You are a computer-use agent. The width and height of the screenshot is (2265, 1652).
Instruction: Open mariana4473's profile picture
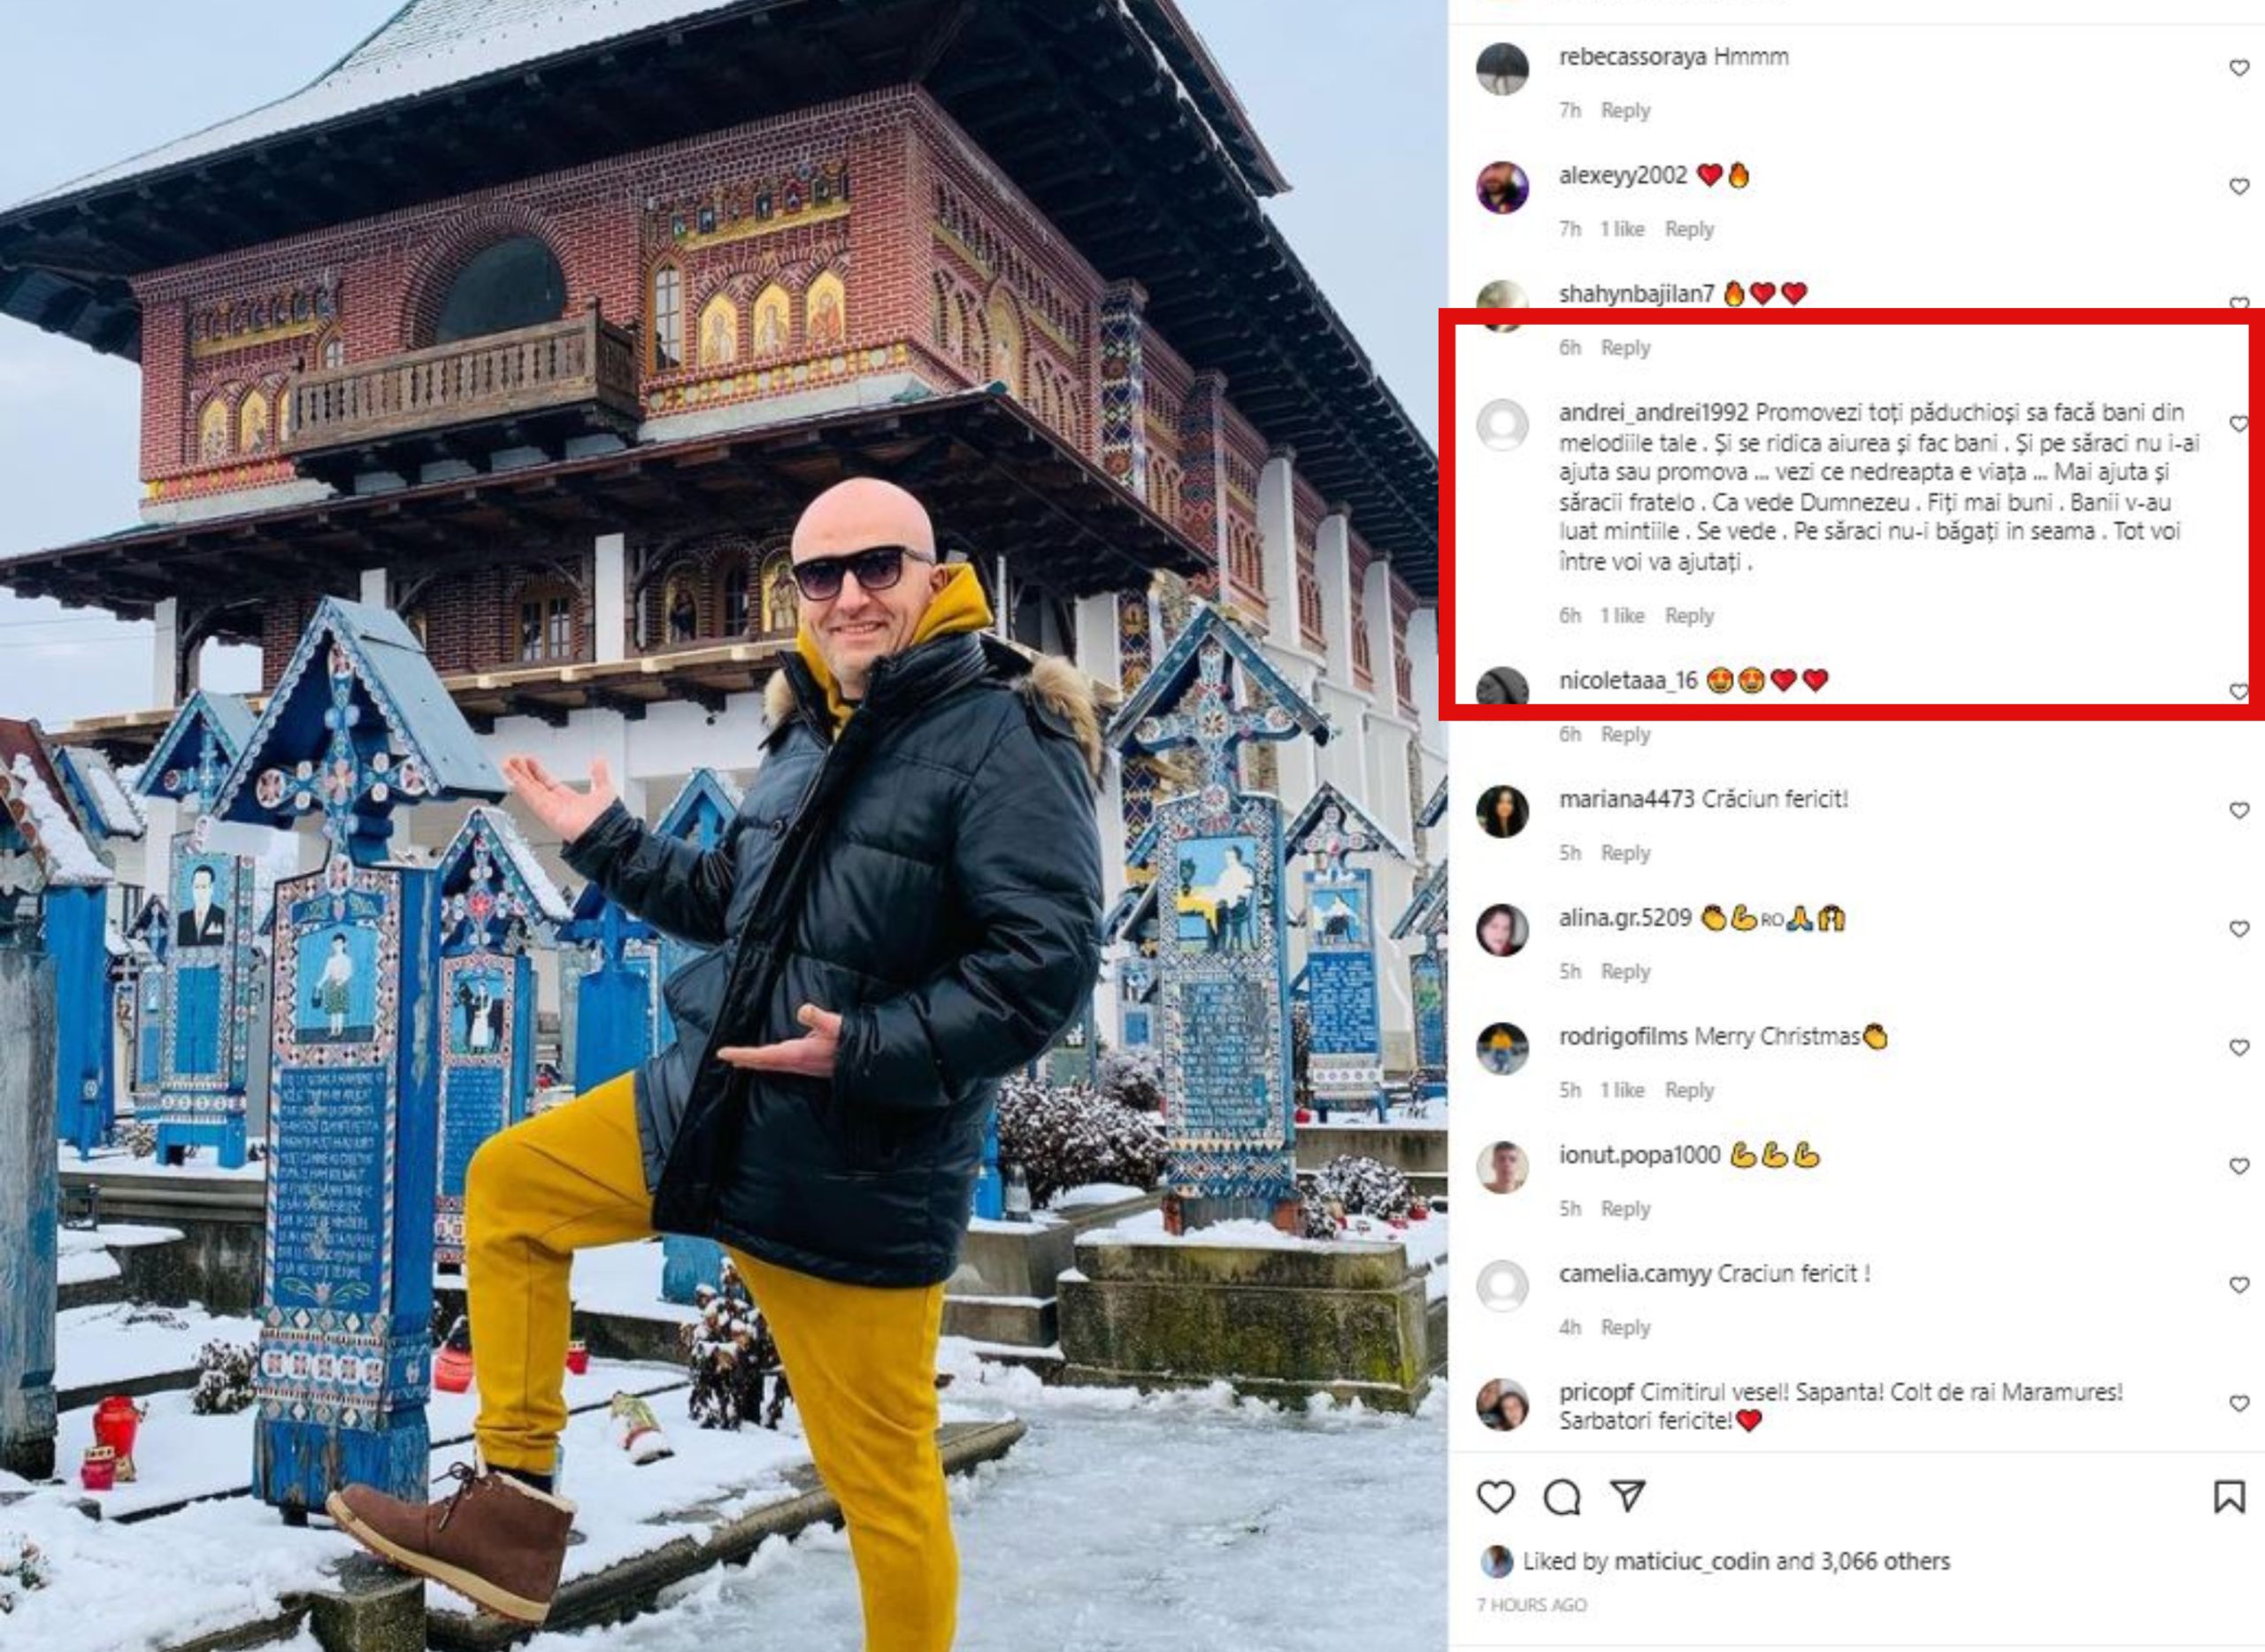[1502, 811]
